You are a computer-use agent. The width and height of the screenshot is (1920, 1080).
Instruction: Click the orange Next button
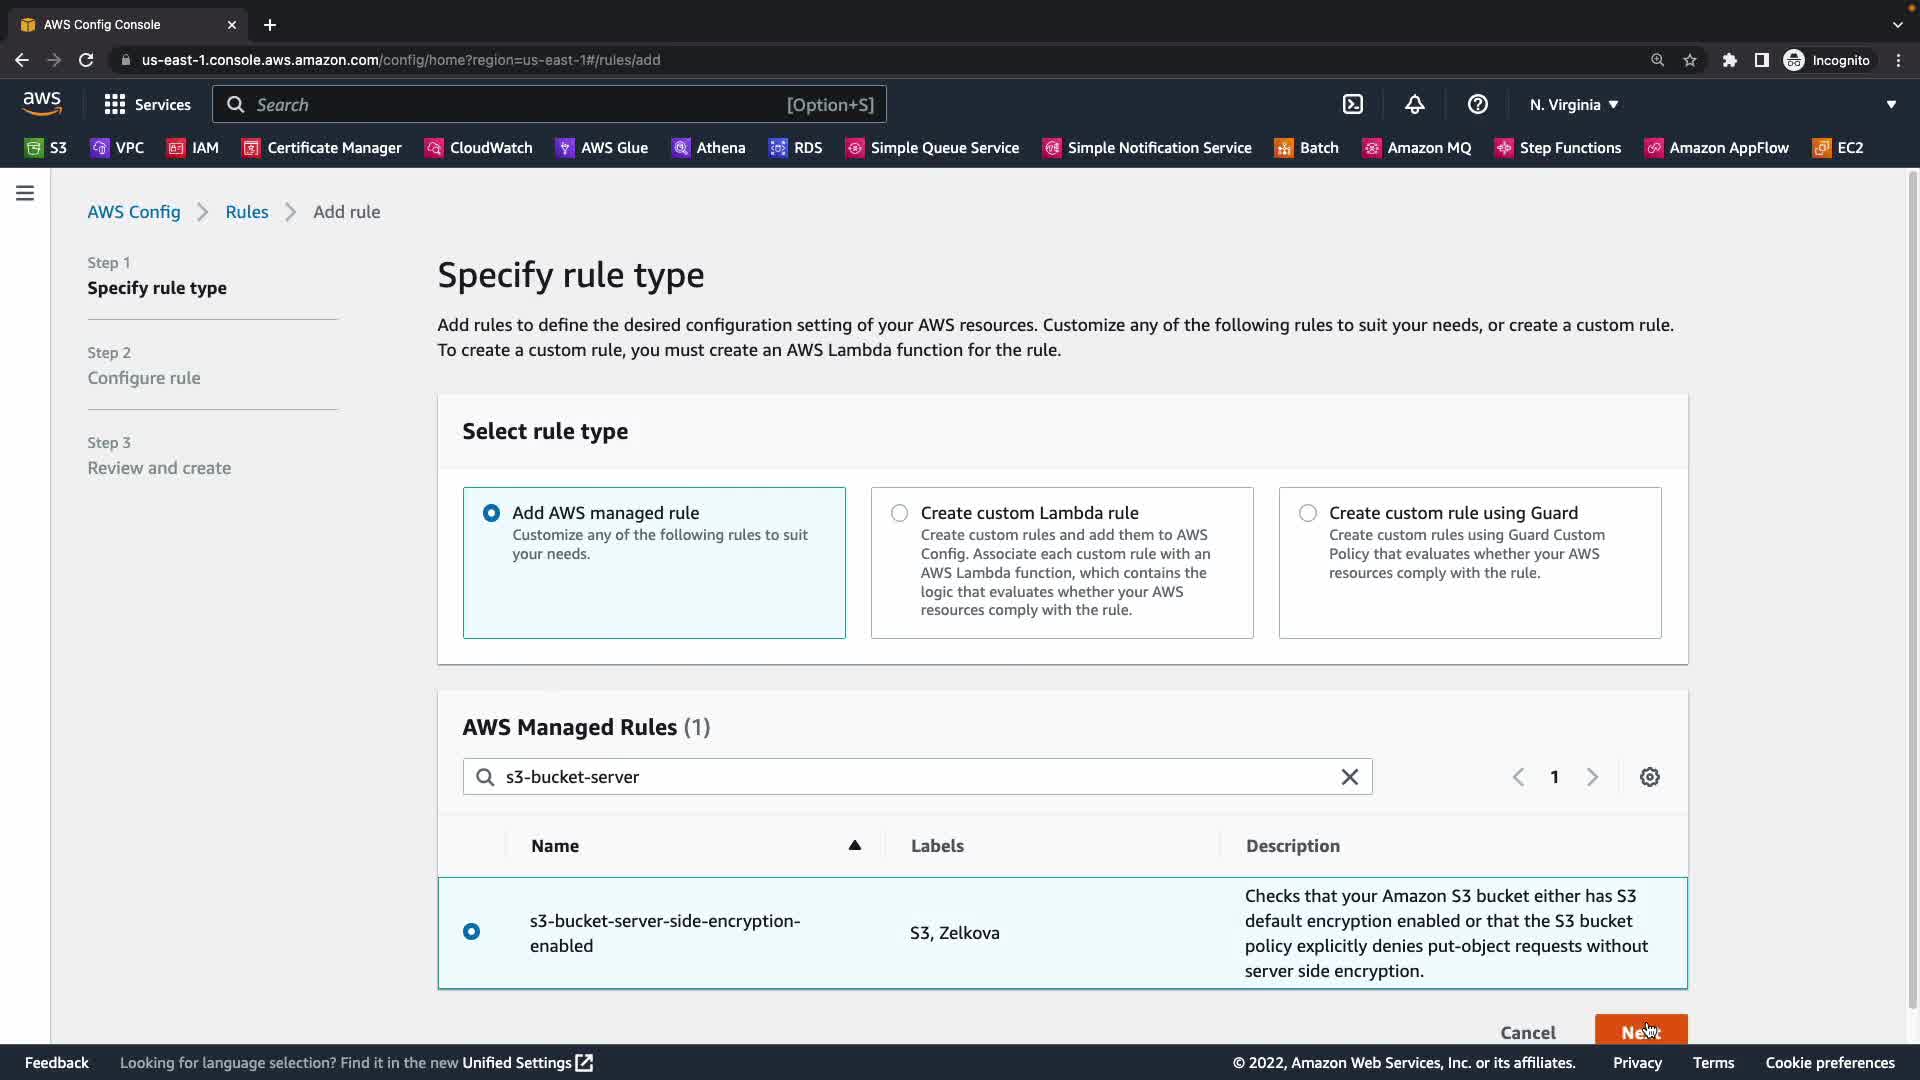pos(1640,1030)
